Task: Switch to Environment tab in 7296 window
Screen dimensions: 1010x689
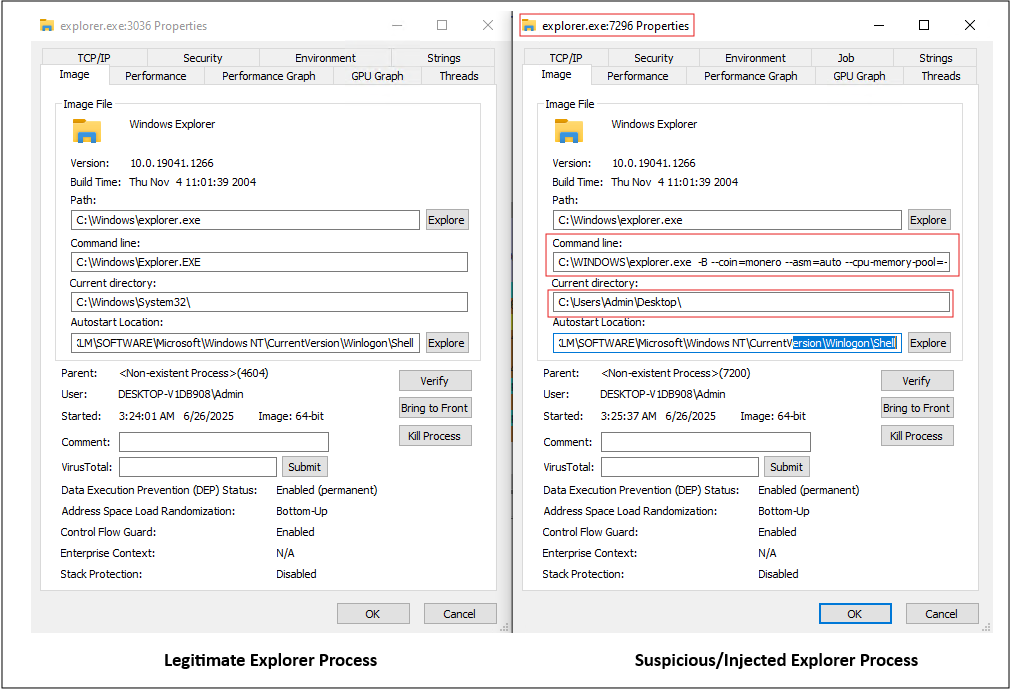Action: pos(755,58)
